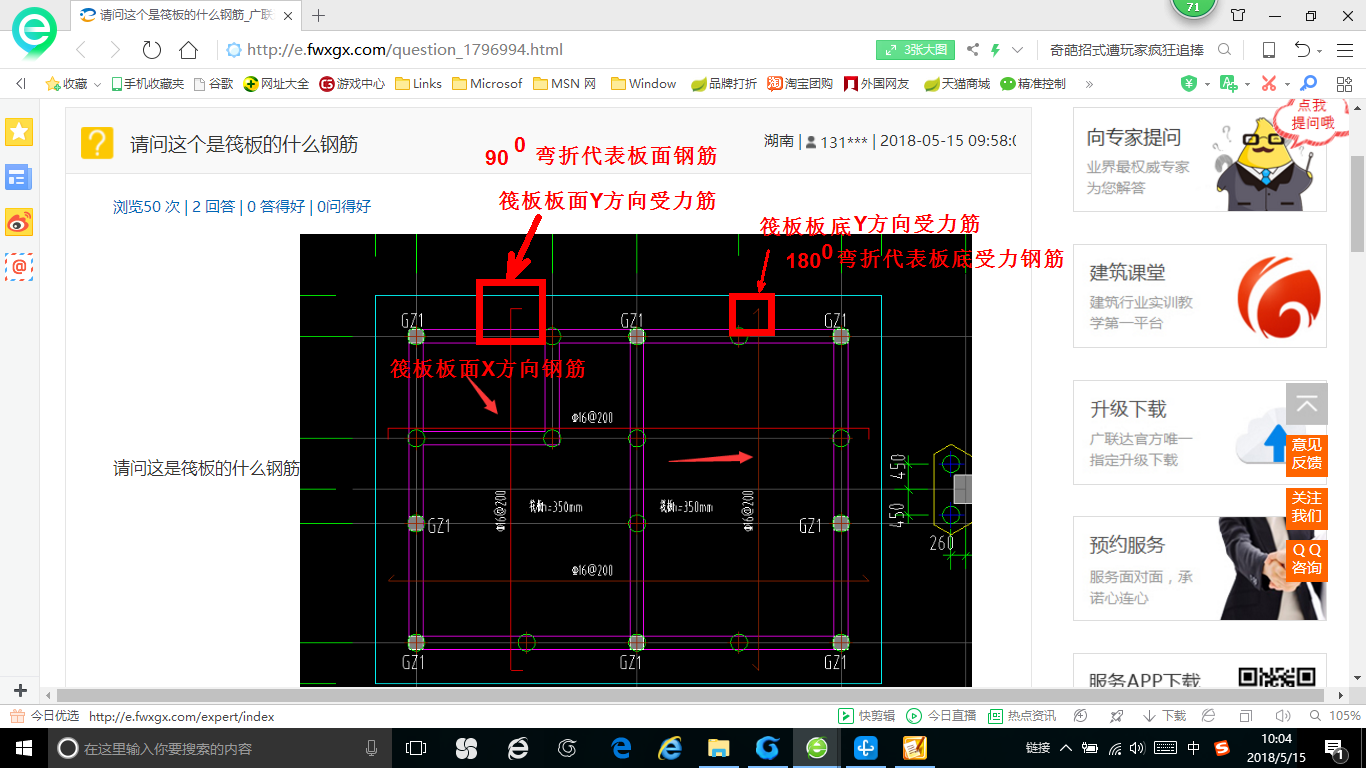Open the 游戏中心 bookmark
The image size is (1366, 768).
[x=352, y=84]
